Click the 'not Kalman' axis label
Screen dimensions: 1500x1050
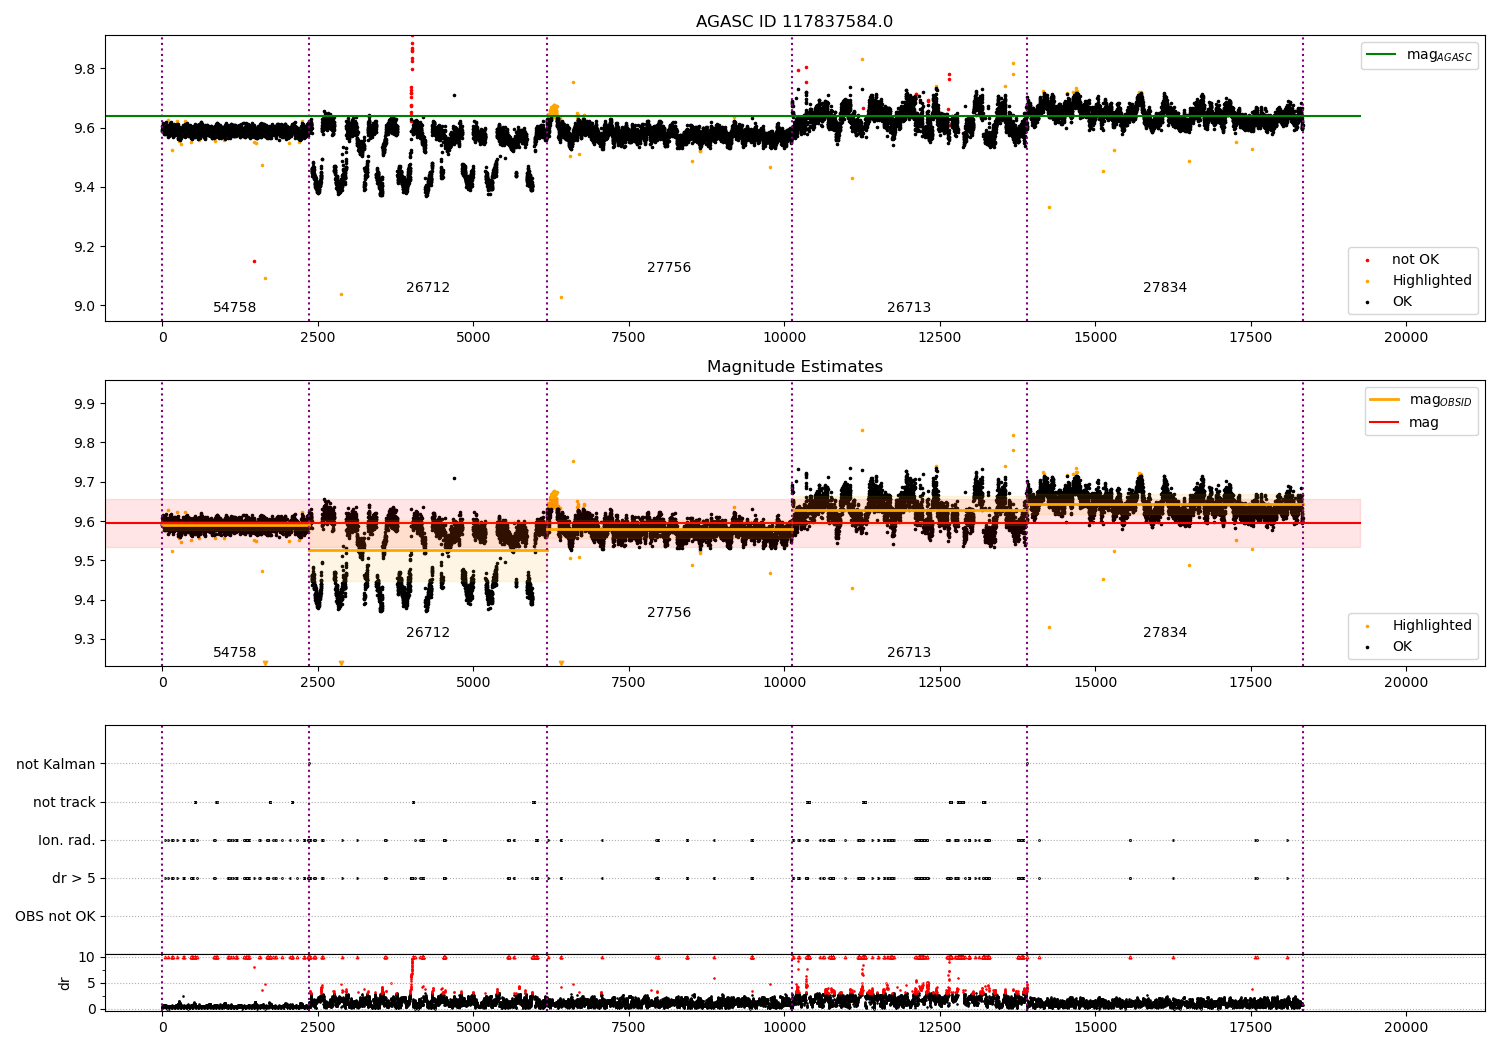point(56,765)
